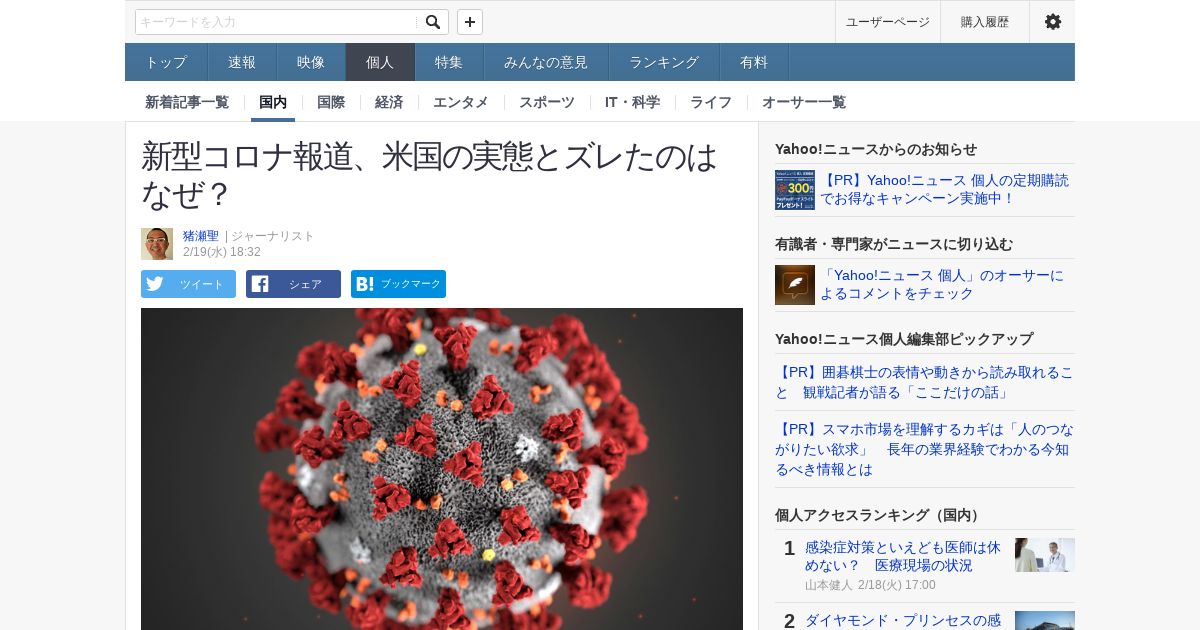Click the article headline 新型コロナ報道
This screenshot has height=630, width=1200.
tap(430, 174)
